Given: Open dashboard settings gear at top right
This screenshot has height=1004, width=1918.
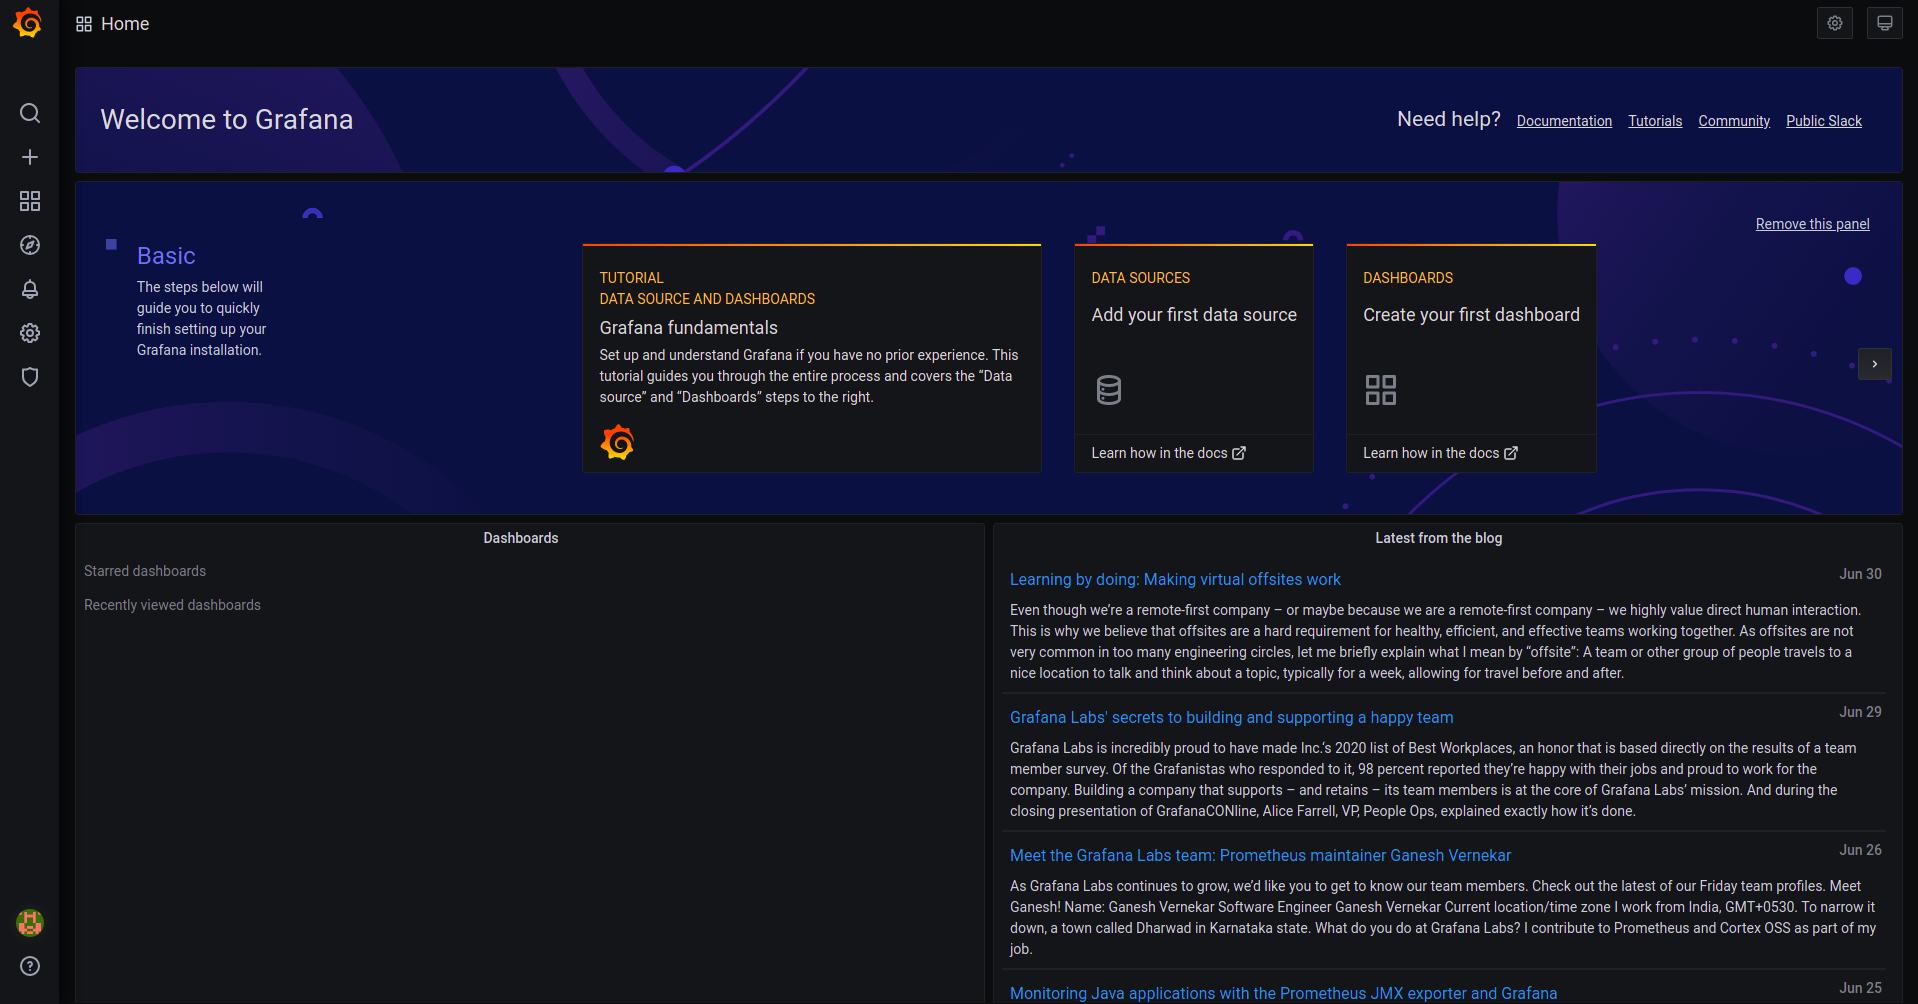Looking at the screenshot, I should [x=1835, y=23].
